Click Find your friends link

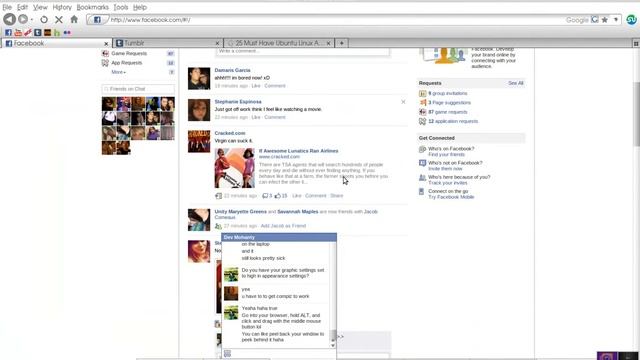[446, 155]
